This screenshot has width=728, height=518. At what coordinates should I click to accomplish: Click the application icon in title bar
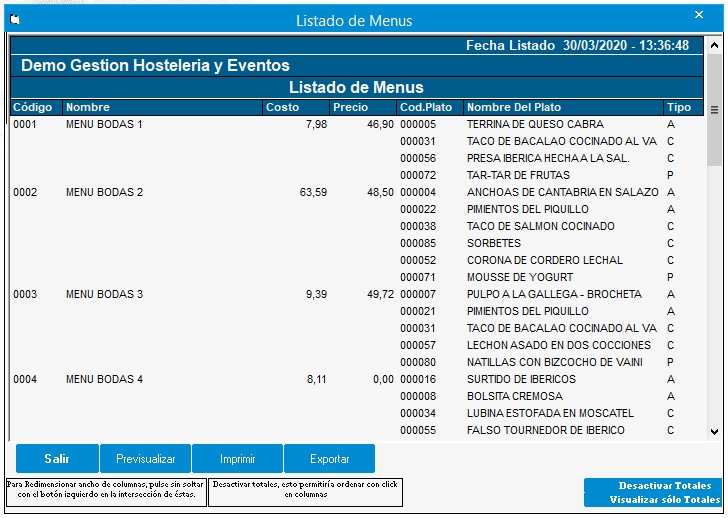point(15,19)
